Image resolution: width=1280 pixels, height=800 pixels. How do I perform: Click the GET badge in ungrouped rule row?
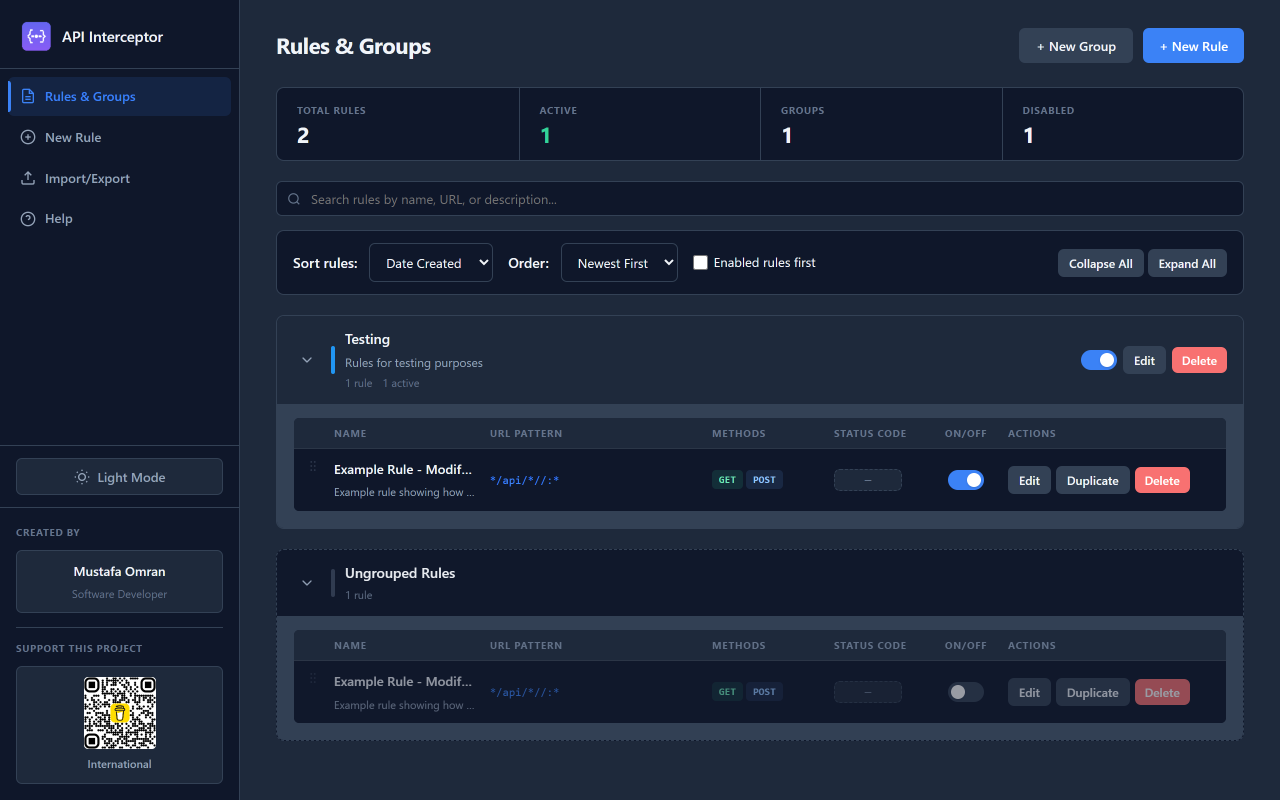727,692
